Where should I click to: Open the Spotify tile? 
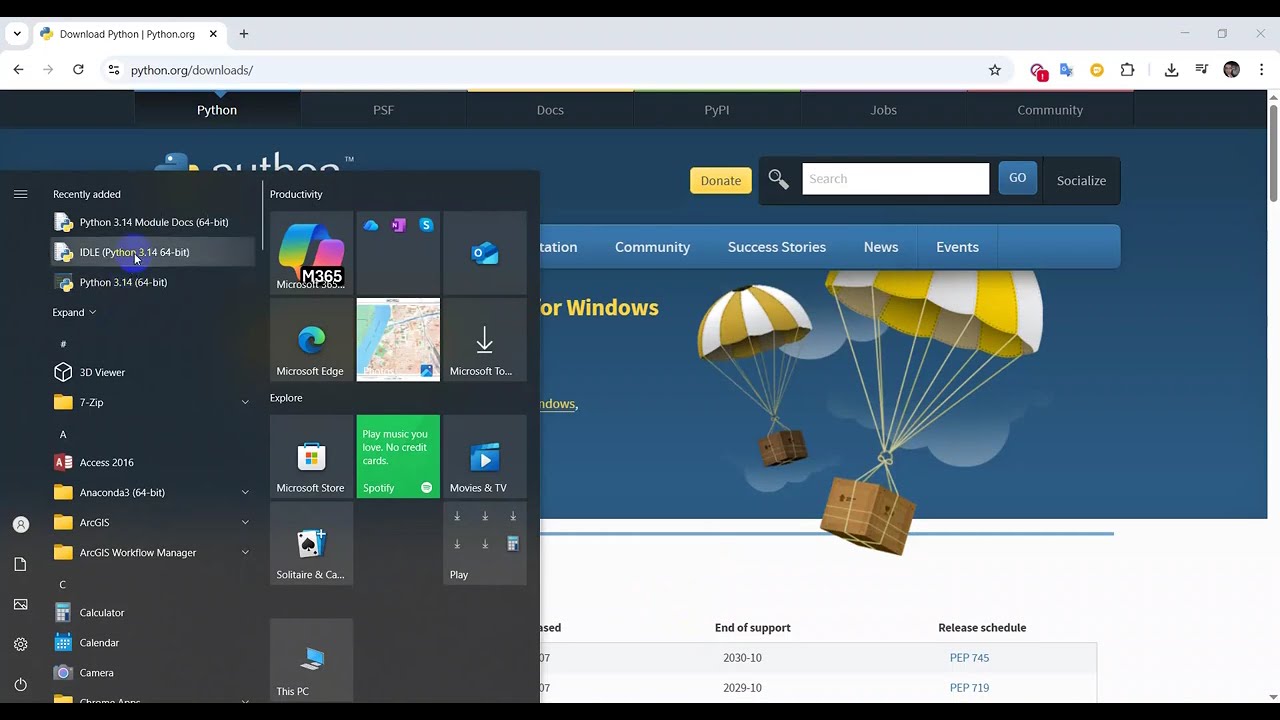(398, 456)
